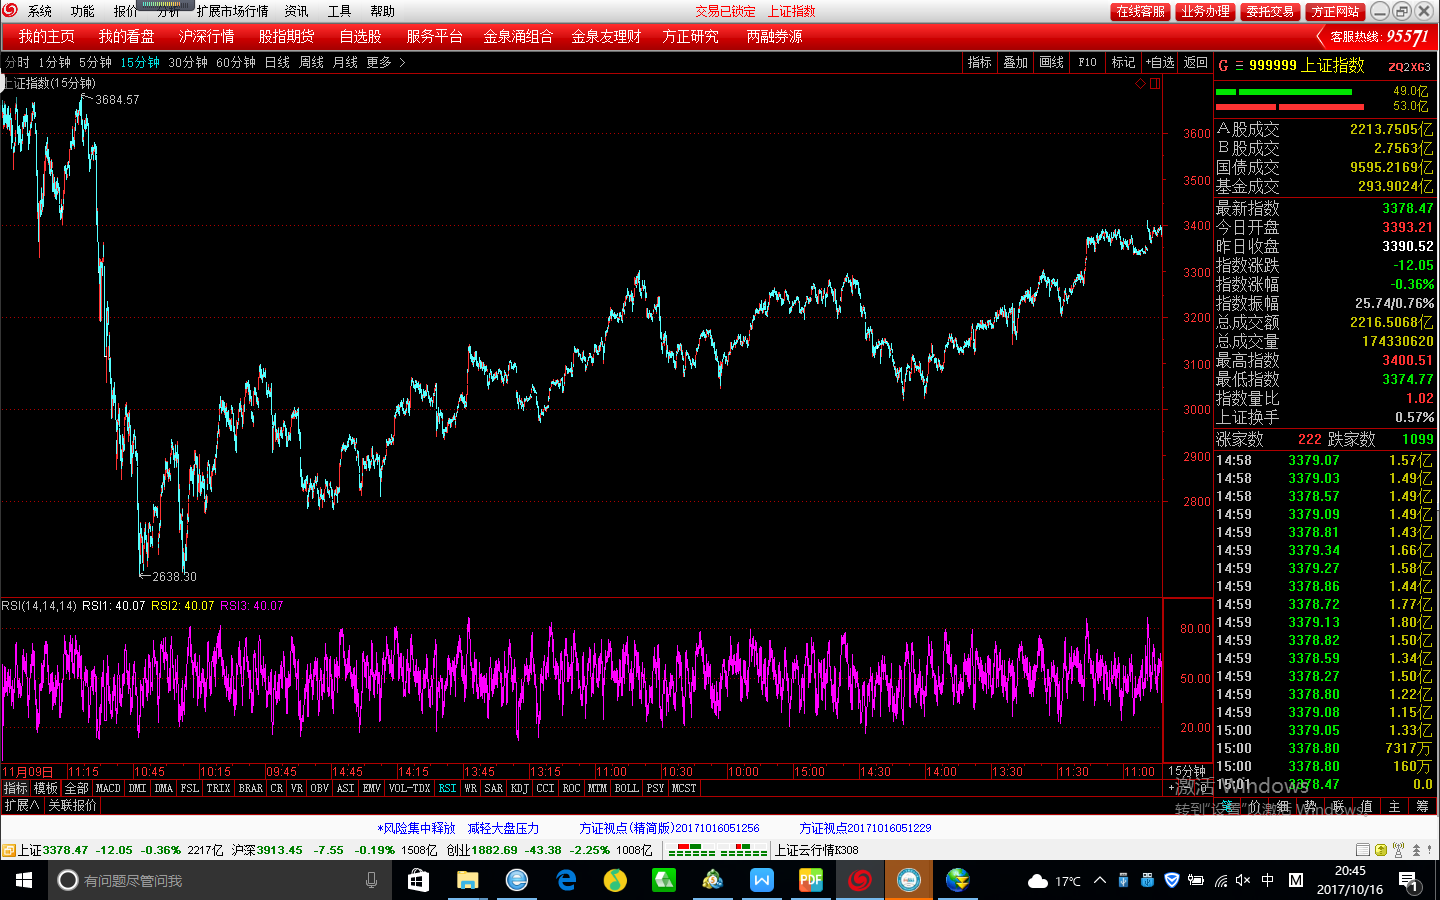Open the 叠加 overlay dropdown
Viewport: 1440px width, 900px height.
pyautogui.click(x=1016, y=62)
